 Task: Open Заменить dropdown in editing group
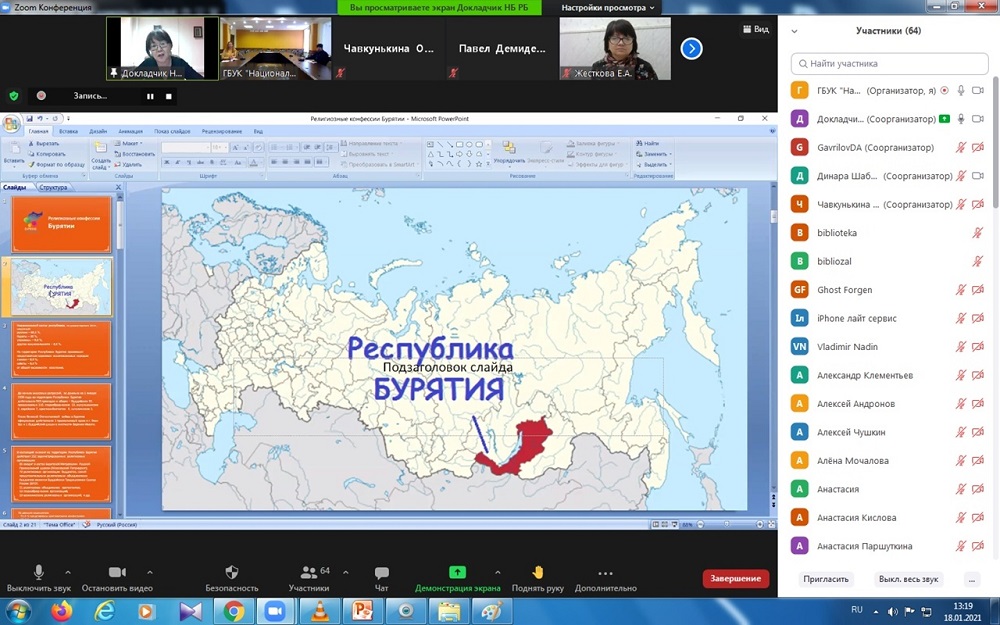pyautogui.click(x=654, y=154)
